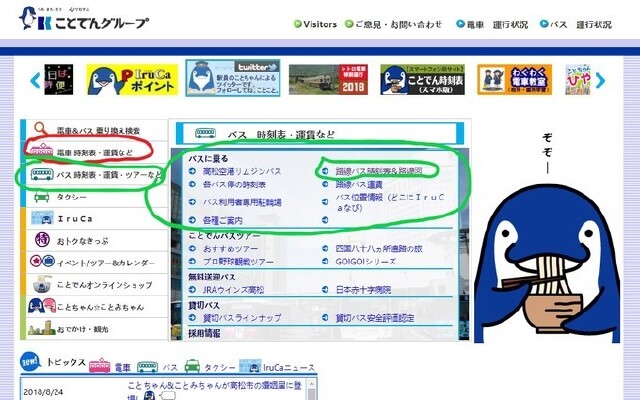640x400 pixels.
Task: Click the event star and bag icon
Action: point(42,261)
